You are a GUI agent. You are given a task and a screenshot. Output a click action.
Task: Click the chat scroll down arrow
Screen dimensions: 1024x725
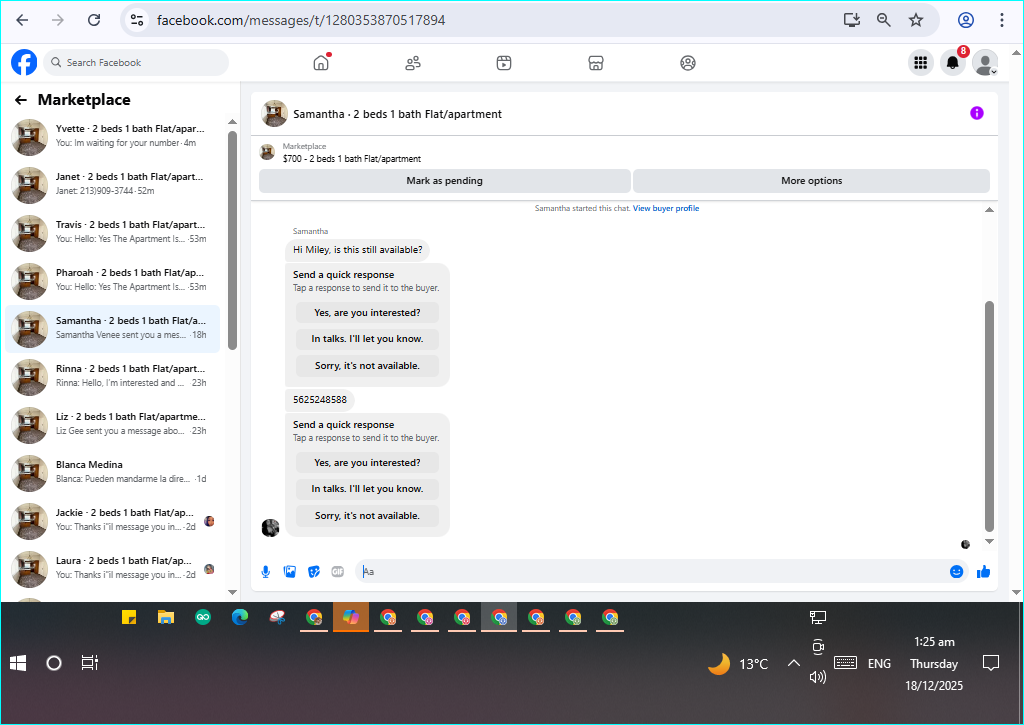[x=989, y=541]
